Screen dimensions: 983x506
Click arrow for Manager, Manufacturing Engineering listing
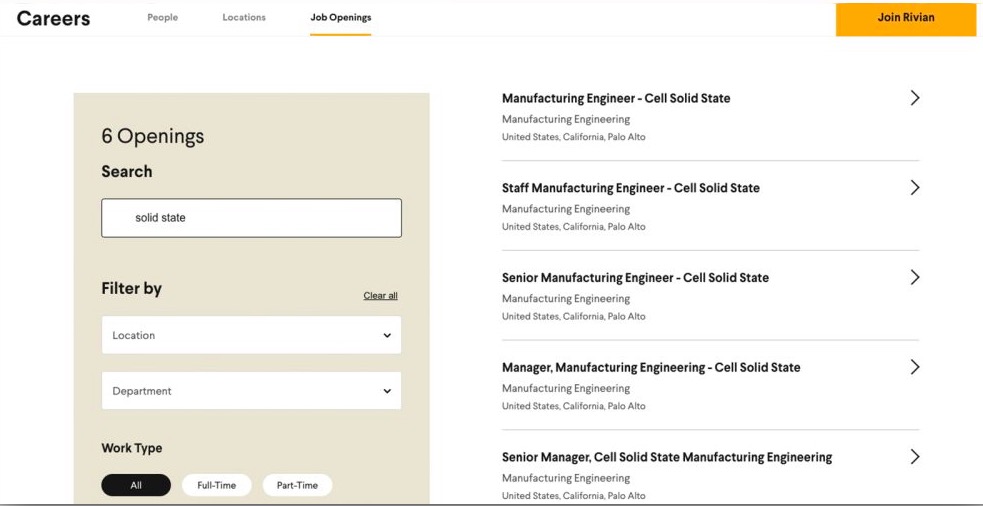click(x=914, y=367)
